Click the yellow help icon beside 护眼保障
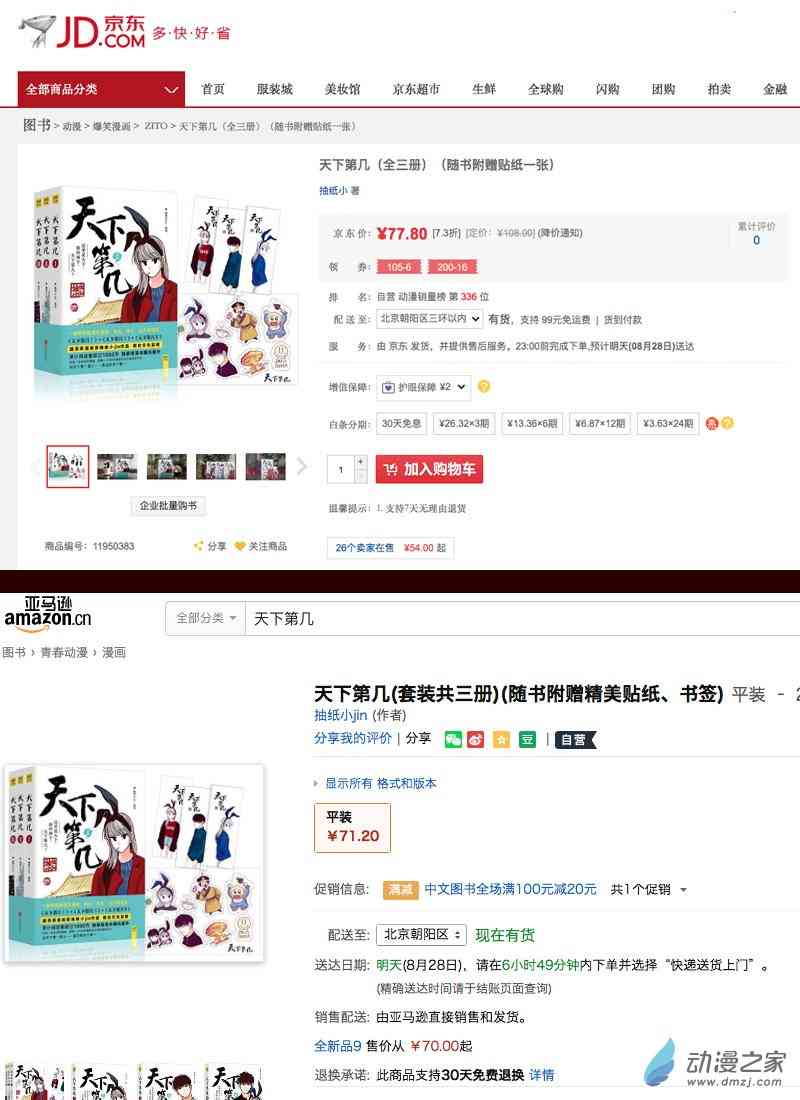Screen dimensions: 800x1100 pyautogui.click(x=484, y=387)
